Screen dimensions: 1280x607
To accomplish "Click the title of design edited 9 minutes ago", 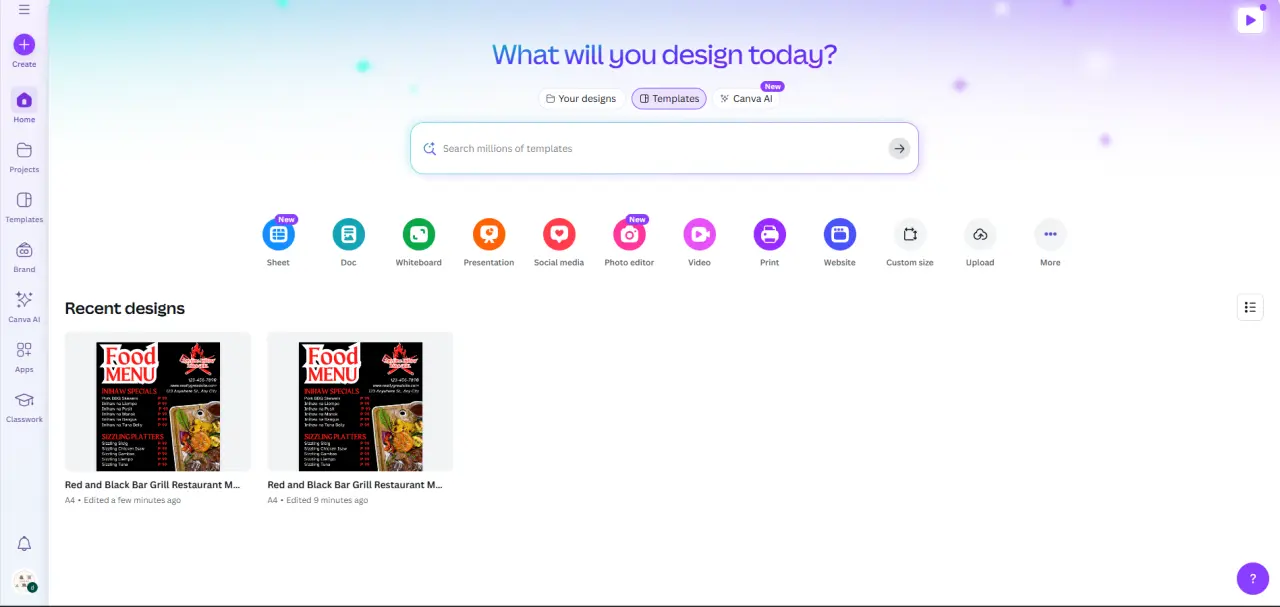I will [355, 484].
